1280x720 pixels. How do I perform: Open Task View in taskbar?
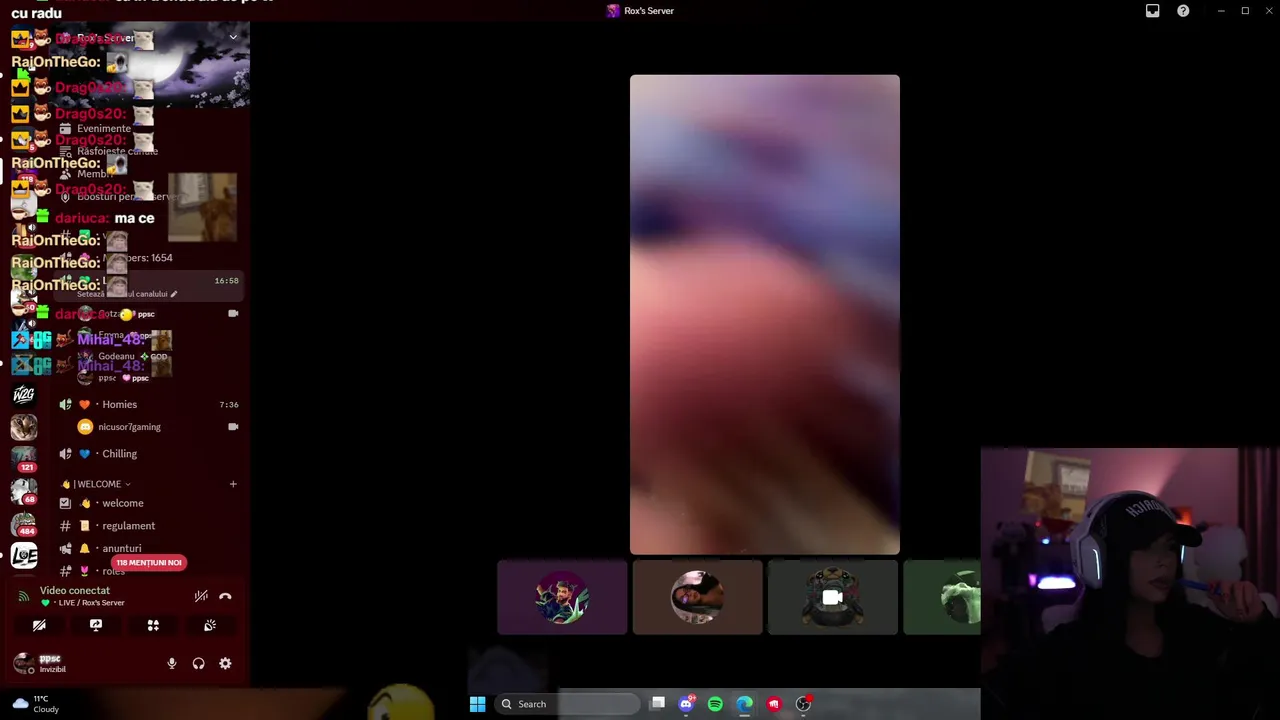(x=658, y=704)
